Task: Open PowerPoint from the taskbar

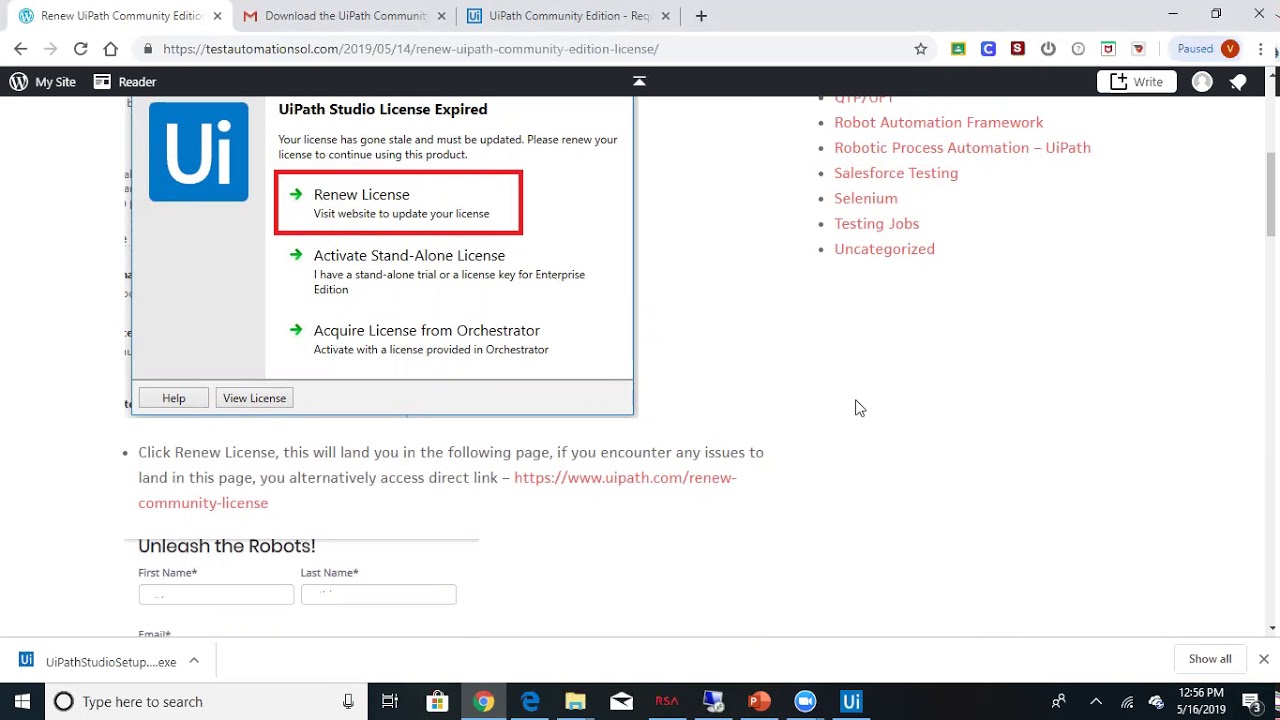Action: coord(759,701)
